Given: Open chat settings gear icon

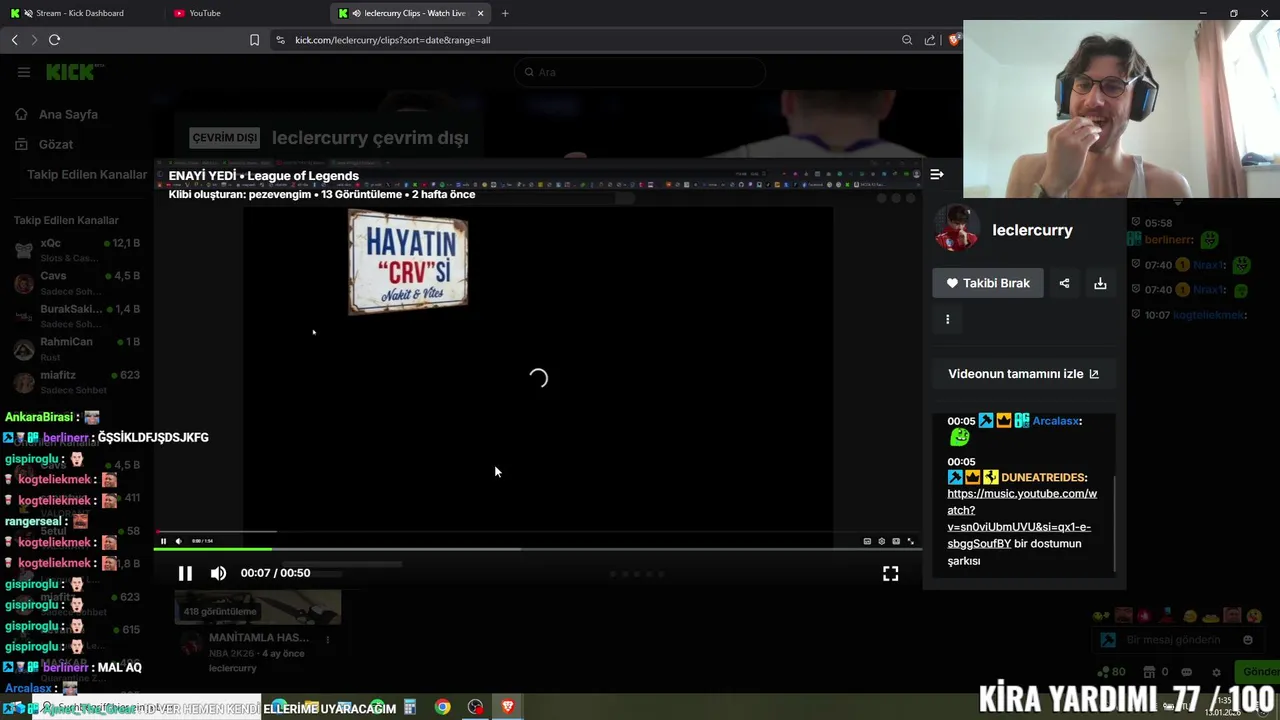Looking at the screenshot, I should (1216, 672).
